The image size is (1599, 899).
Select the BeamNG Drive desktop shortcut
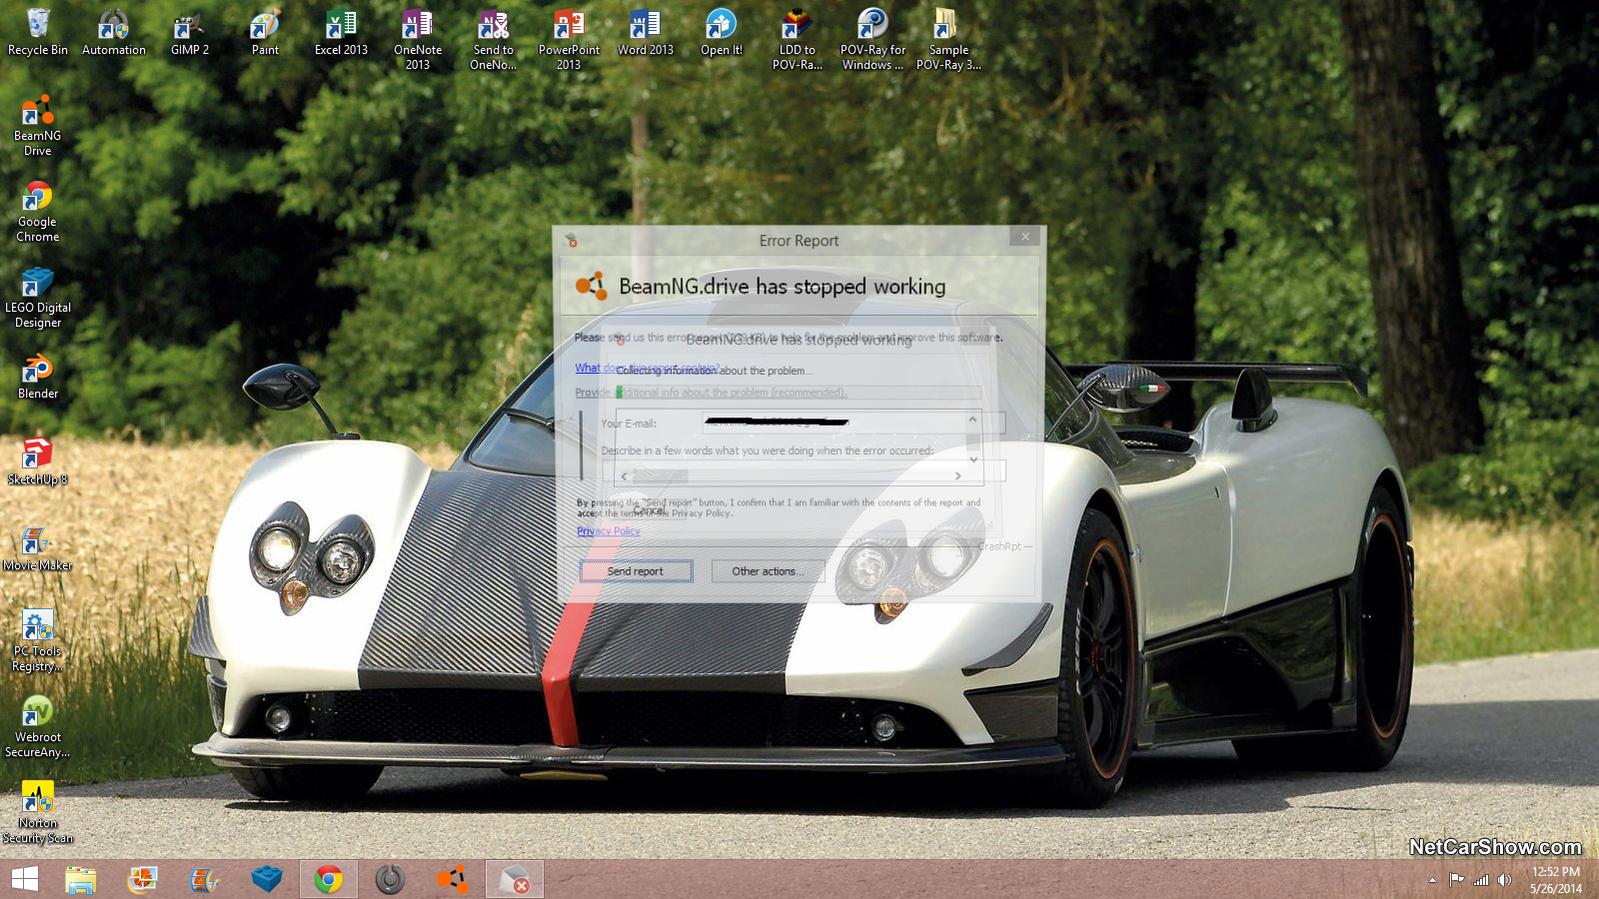tap(37, 126)
